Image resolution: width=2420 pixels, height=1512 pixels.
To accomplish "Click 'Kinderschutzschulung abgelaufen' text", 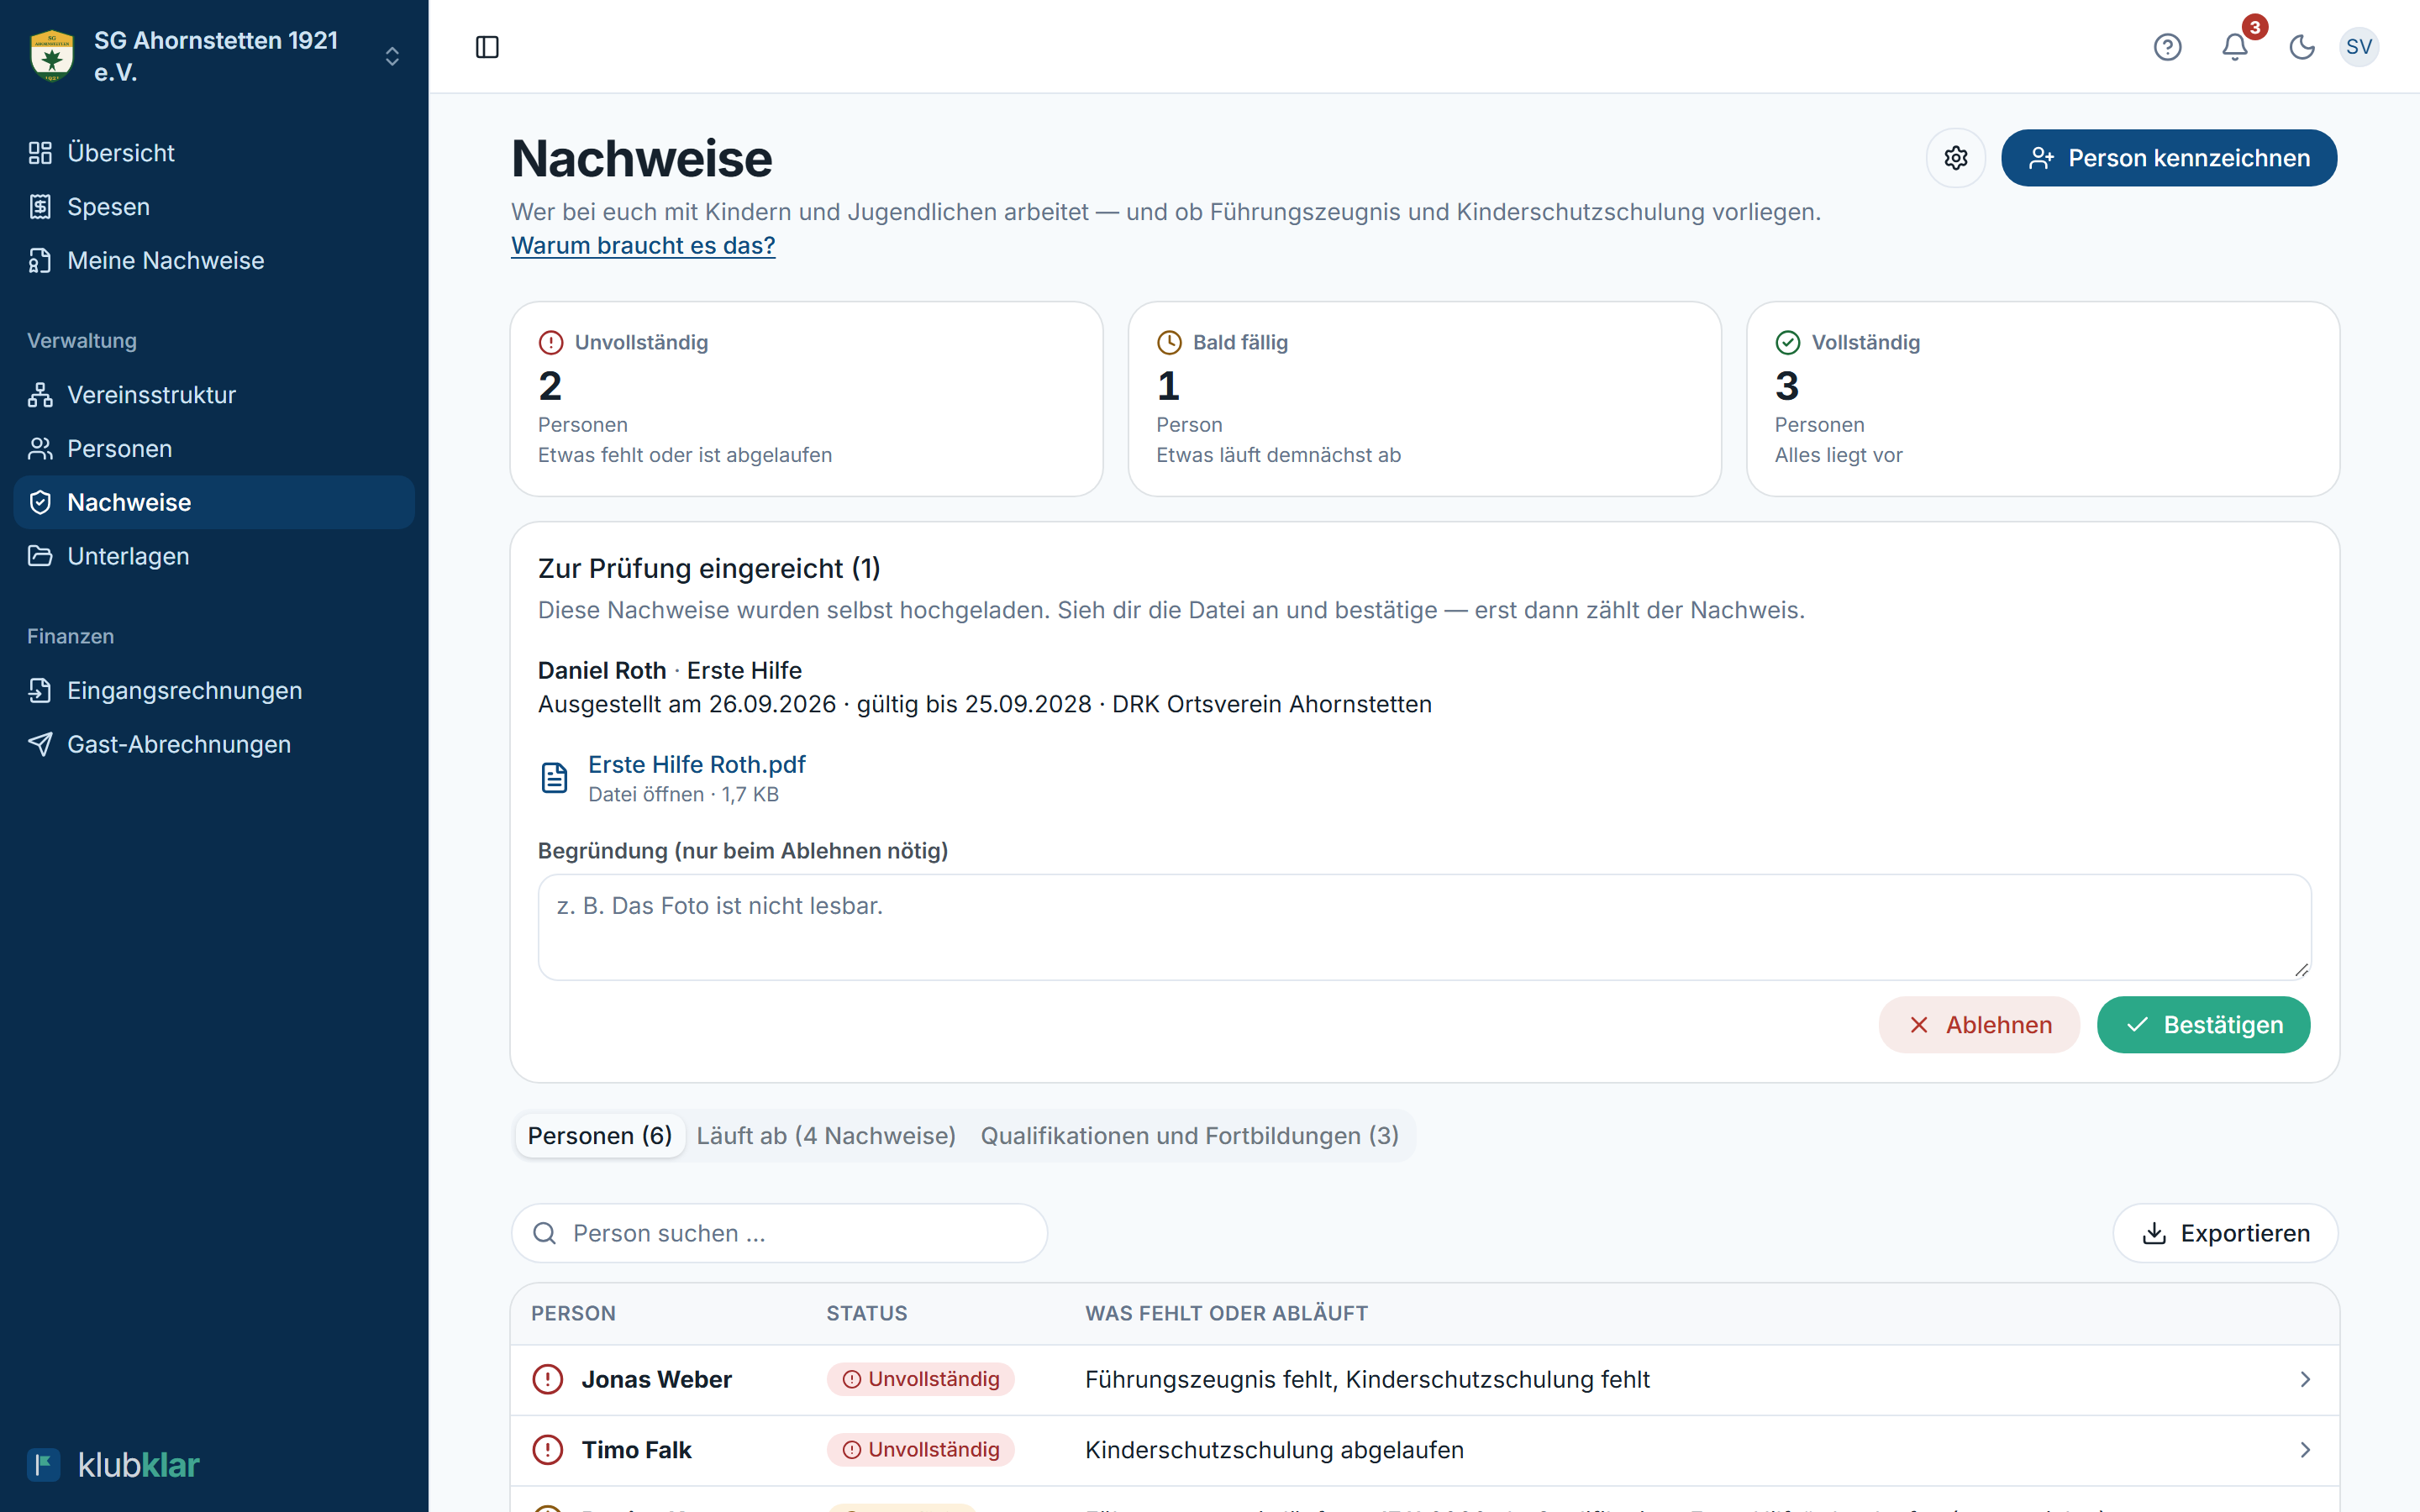I will pyautogui.click(x=1274, y=1450).
